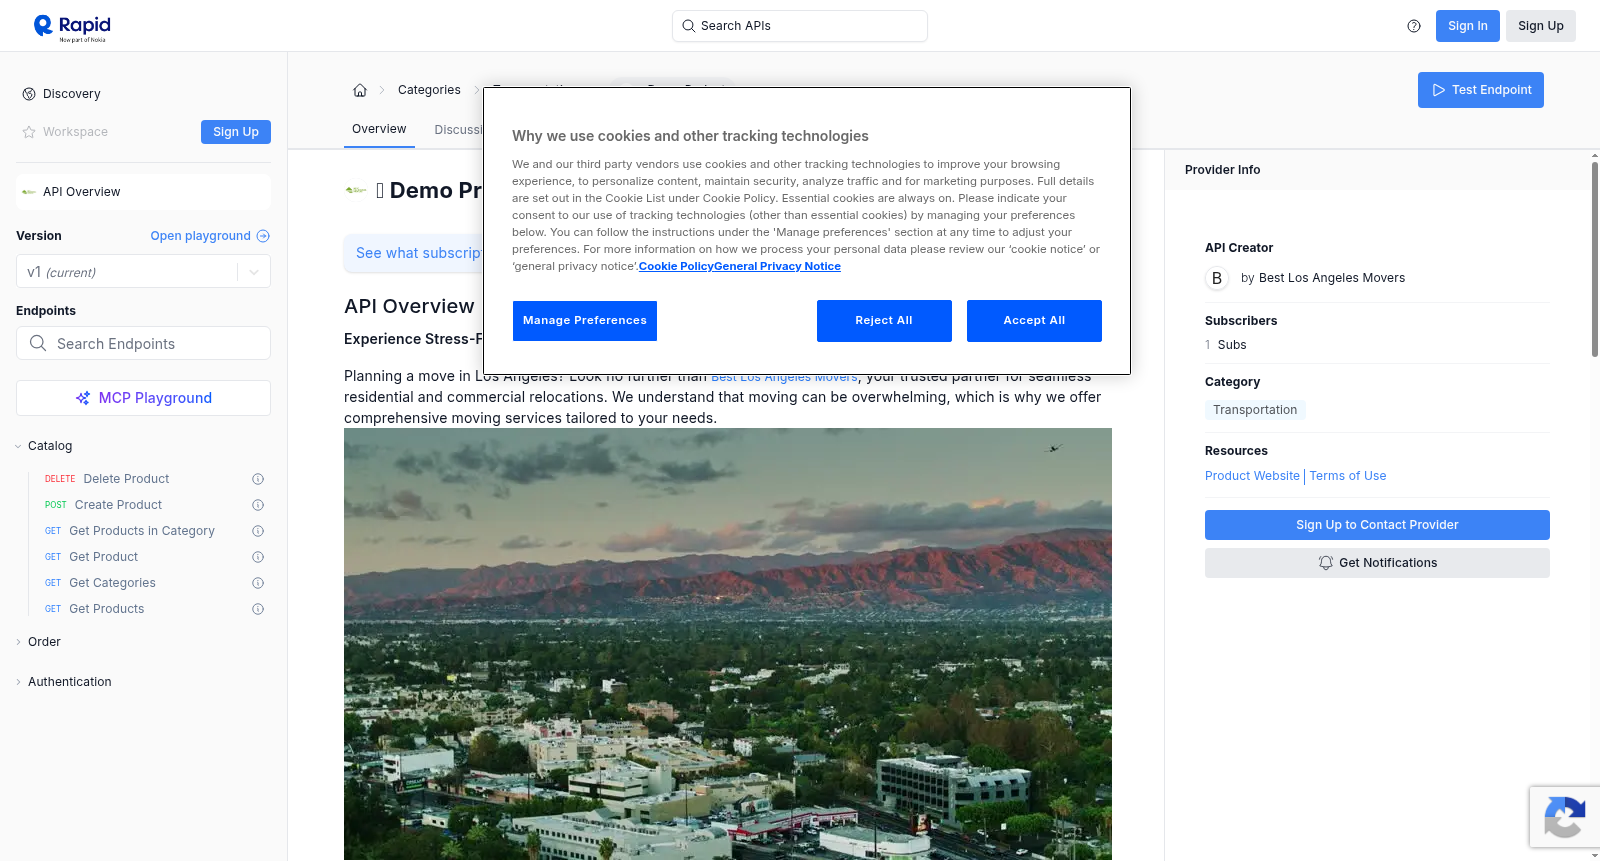The image size is (1600, 861).
Task: Expand the Authentication section
Action: click(x=64, y=682)
